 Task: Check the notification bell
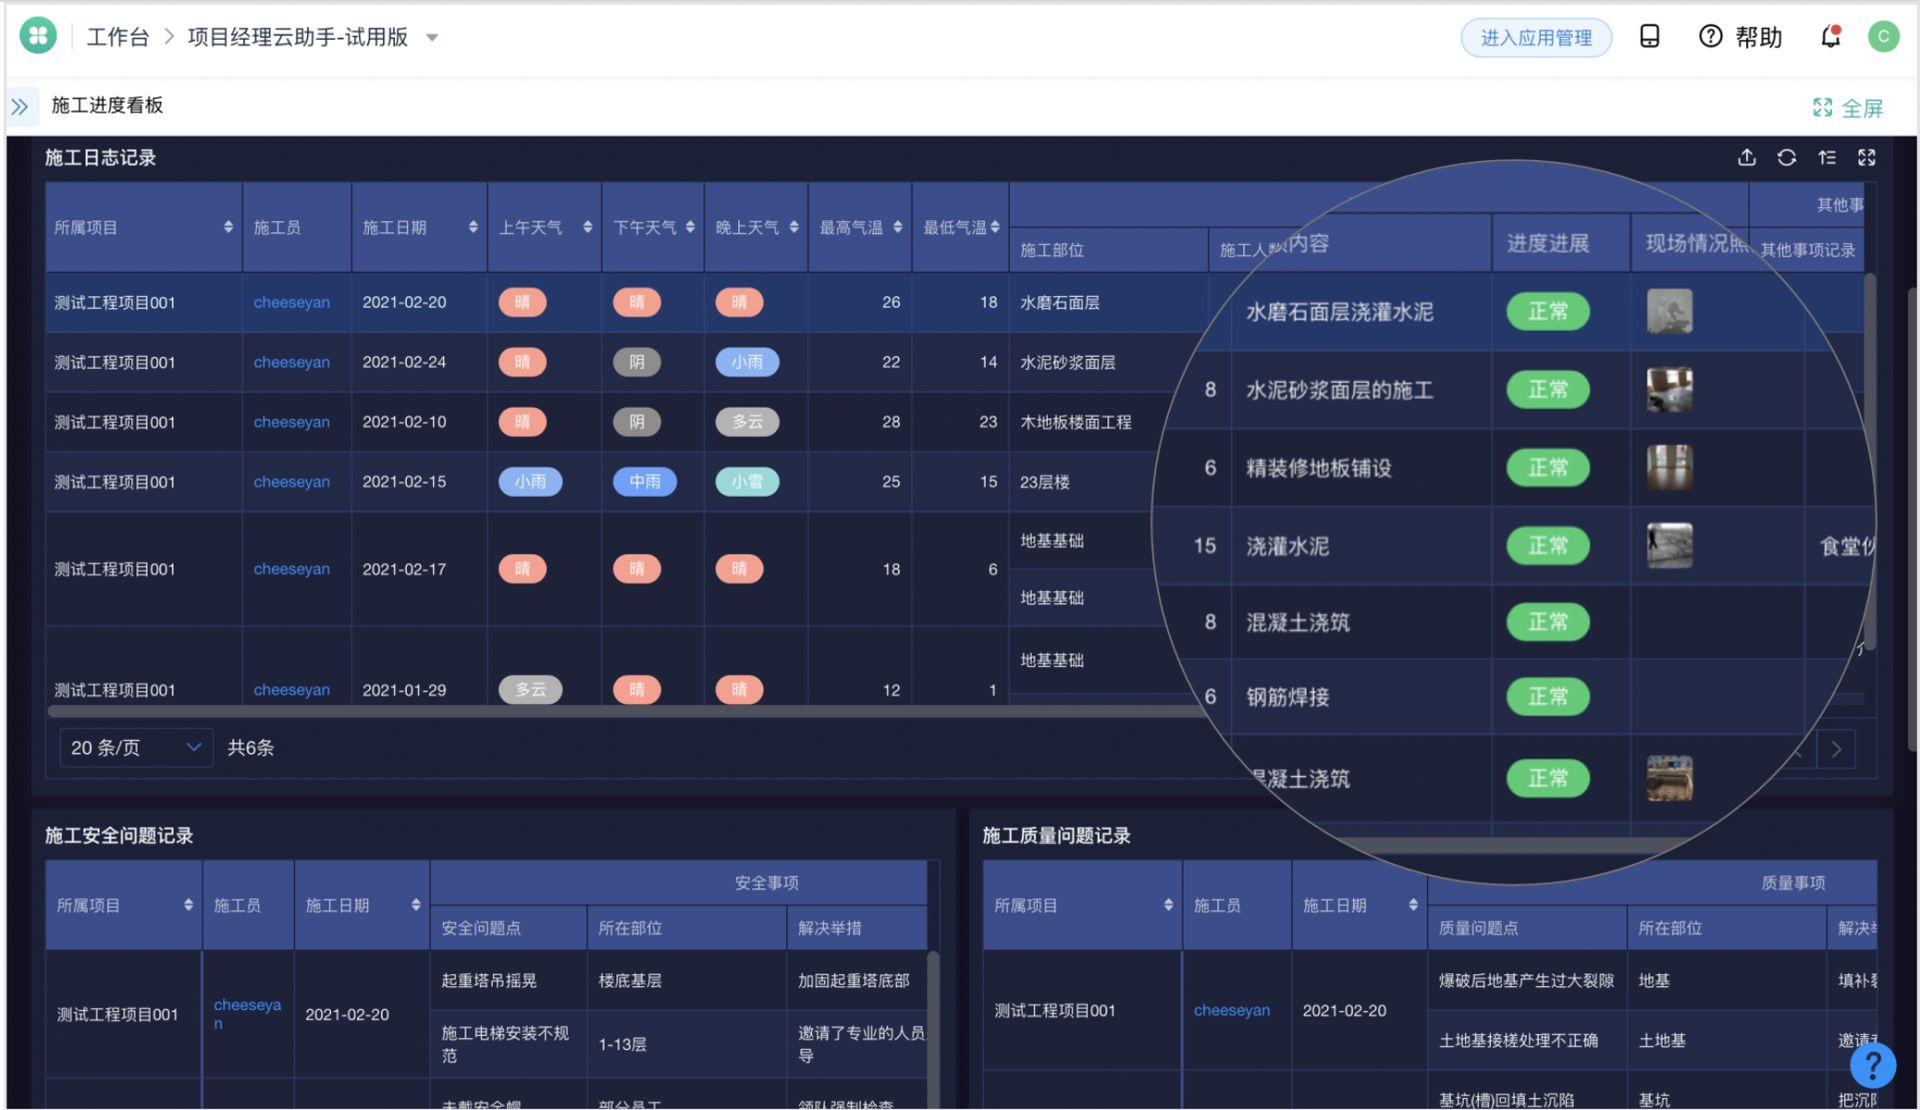coord(1831,37)
